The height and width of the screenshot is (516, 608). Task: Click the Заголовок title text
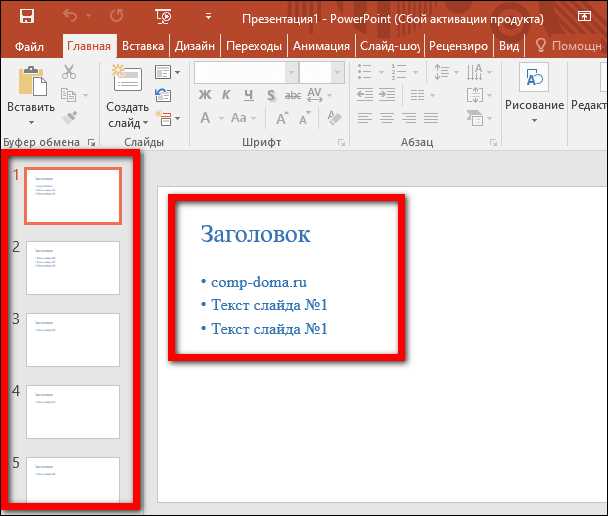tap(256, 234)
